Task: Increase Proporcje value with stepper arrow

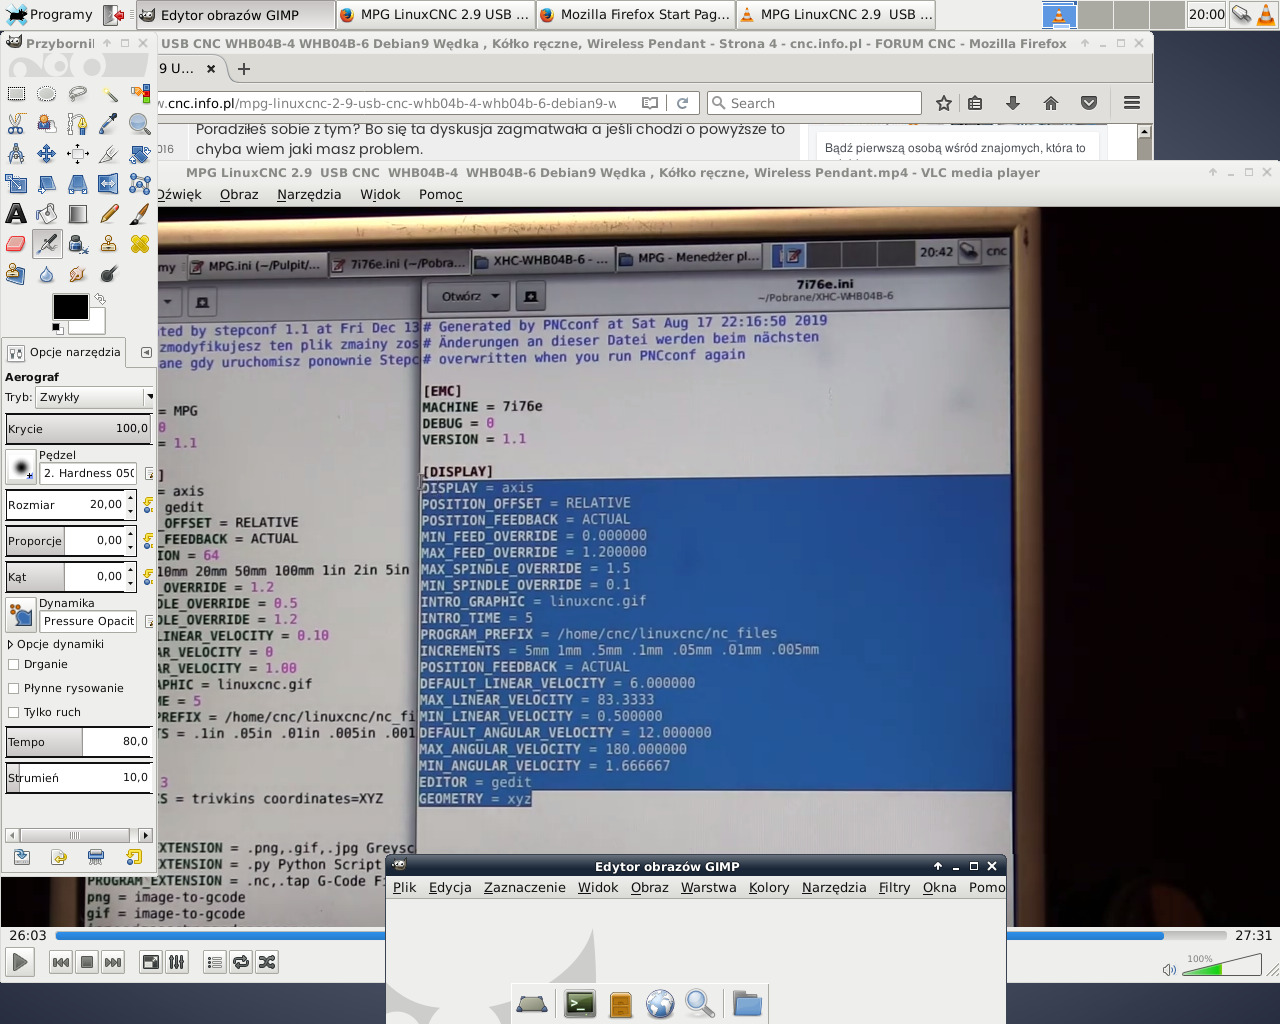Action: coord(131,535)
